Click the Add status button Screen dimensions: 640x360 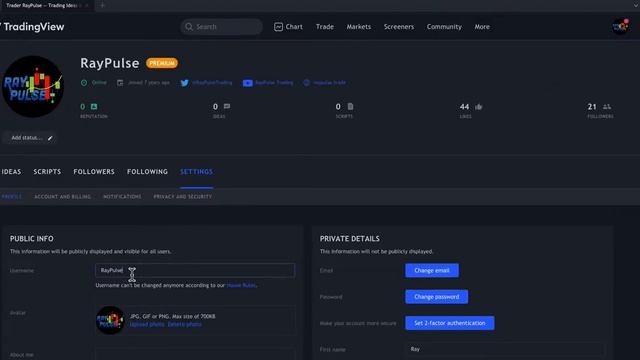(29, 138)
